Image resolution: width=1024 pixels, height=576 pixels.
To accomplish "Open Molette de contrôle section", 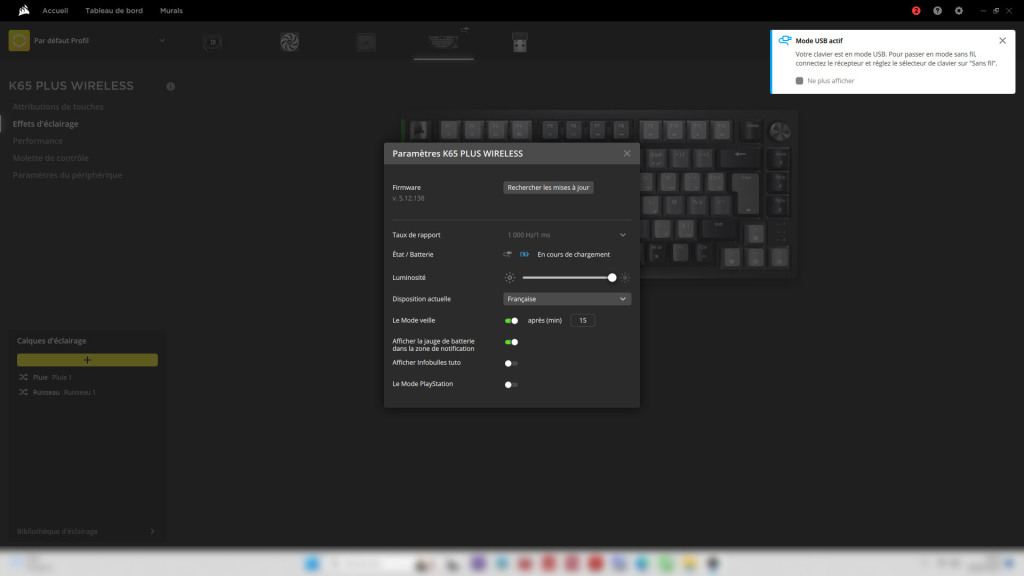I will tap(50, 157).
